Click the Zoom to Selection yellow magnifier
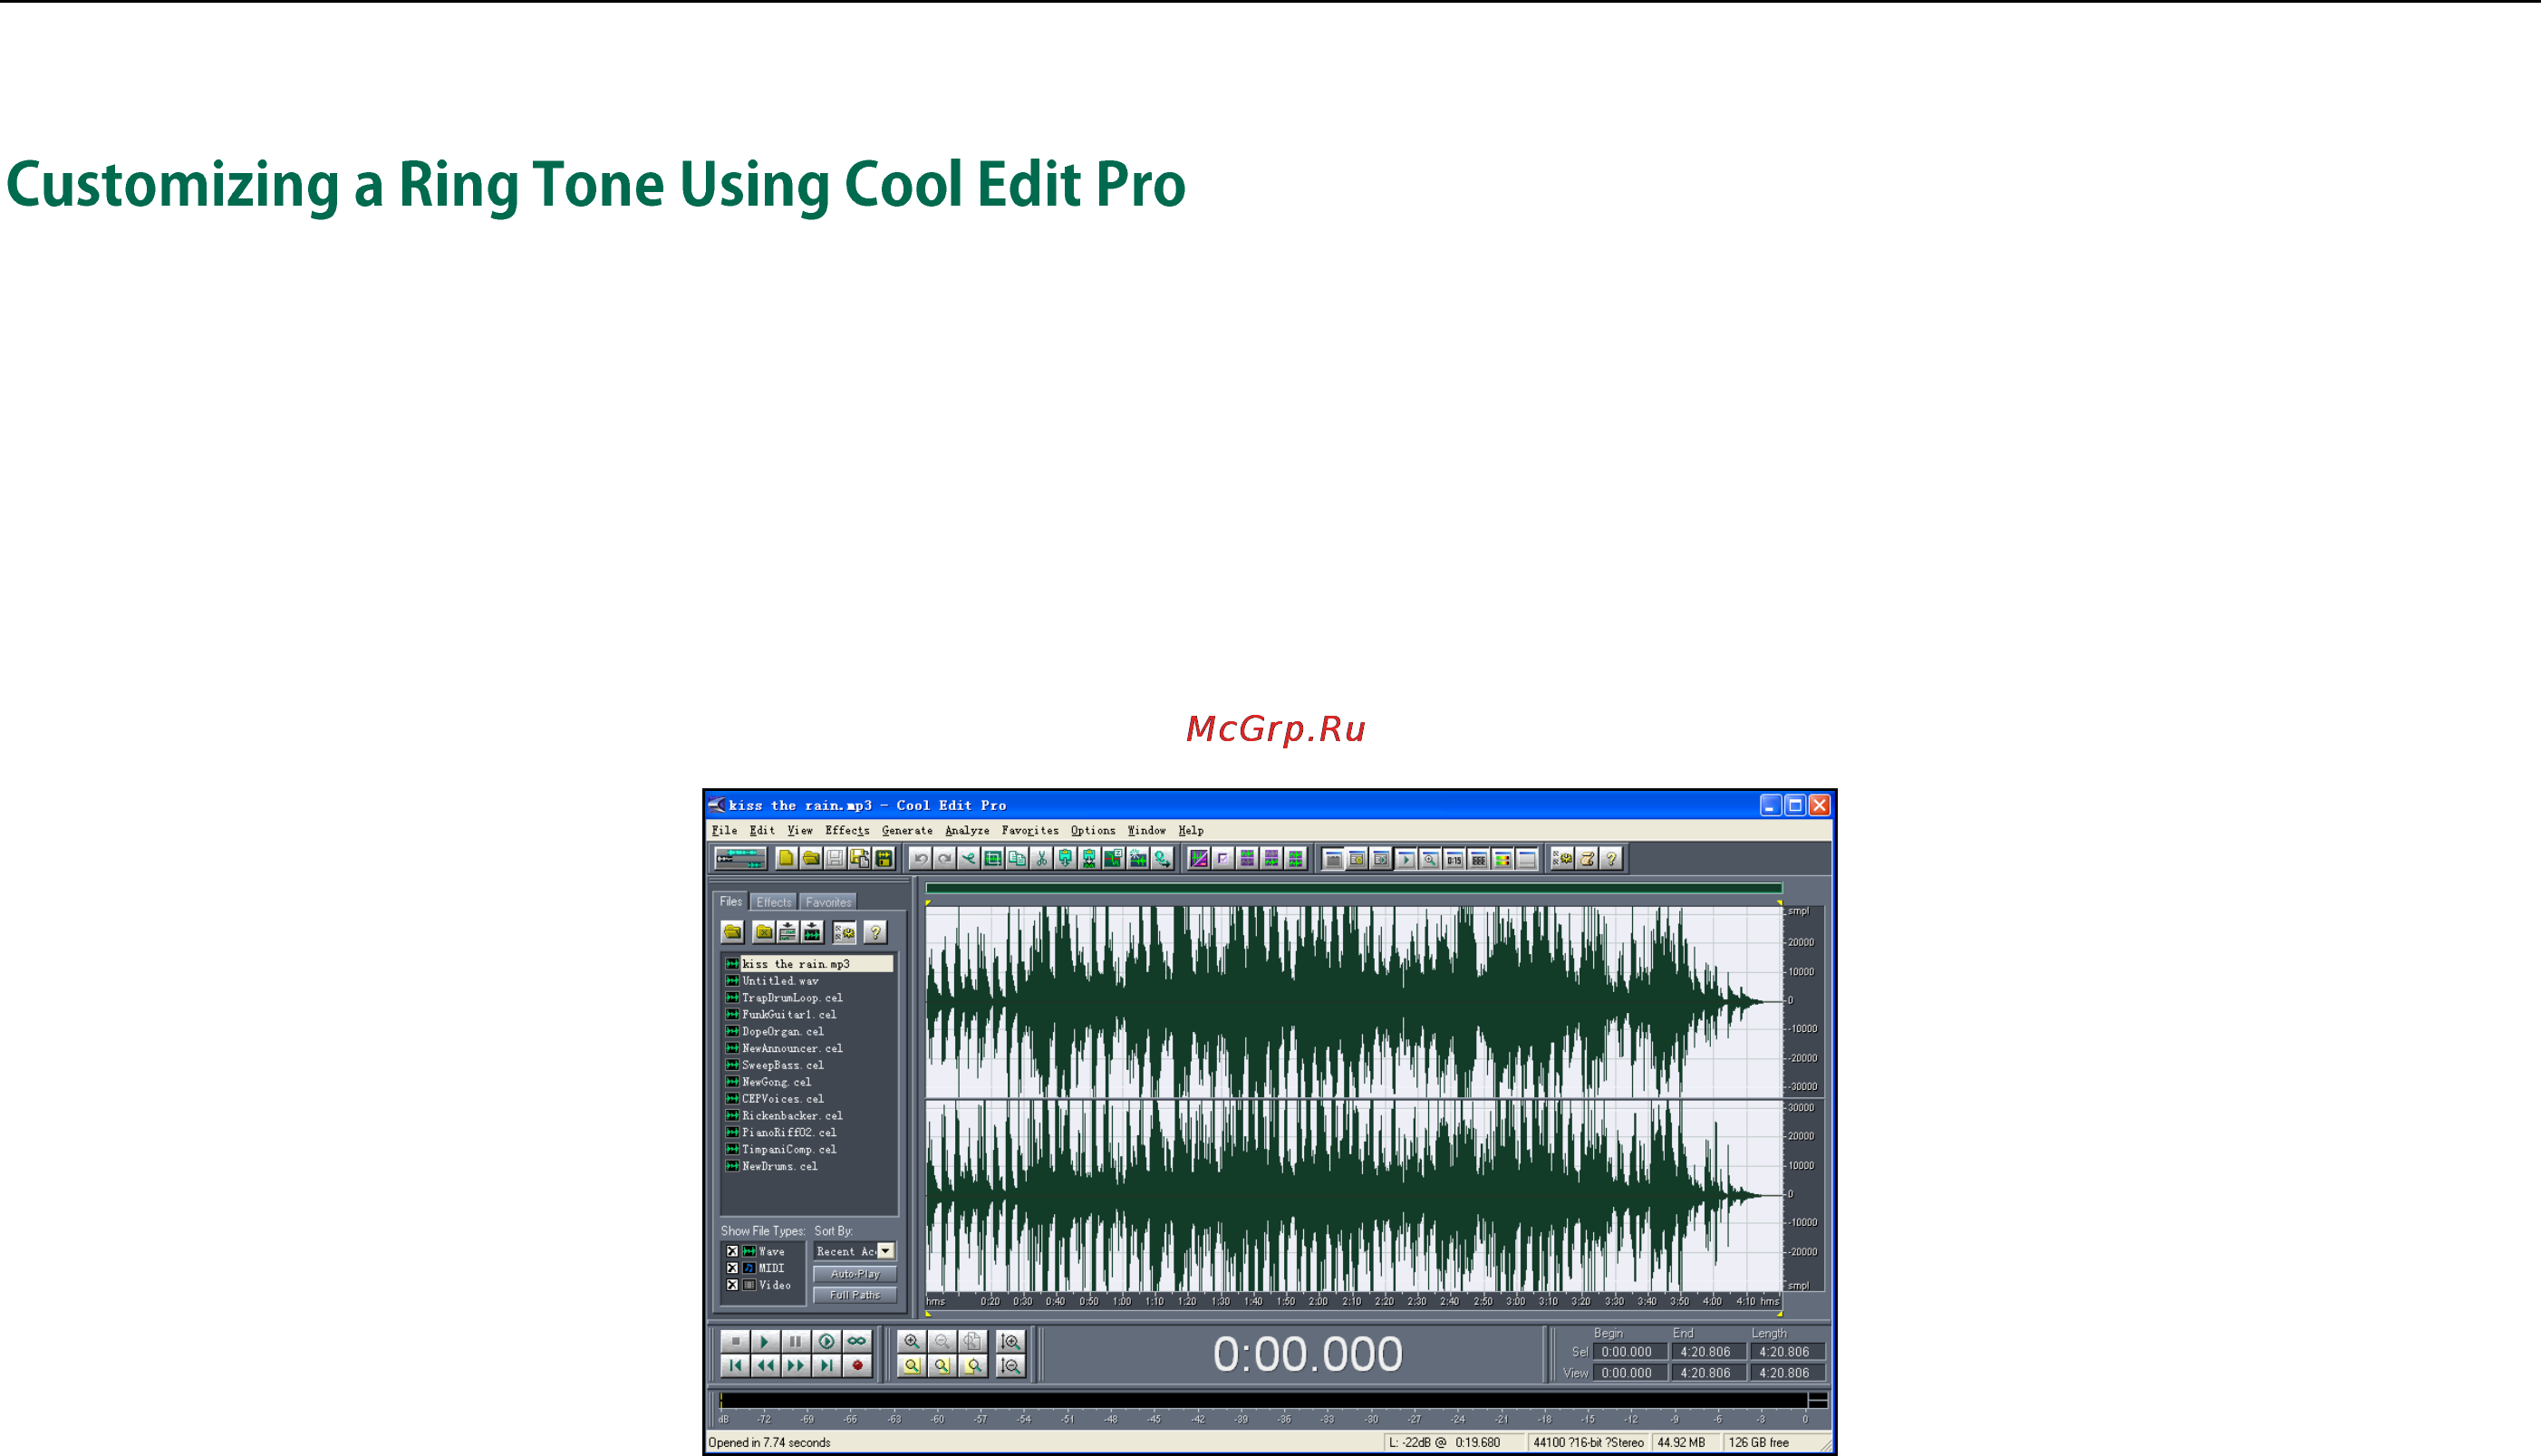Image resolution: width=2541 pixels, height=1456 pixels. tap(911, 1365)
